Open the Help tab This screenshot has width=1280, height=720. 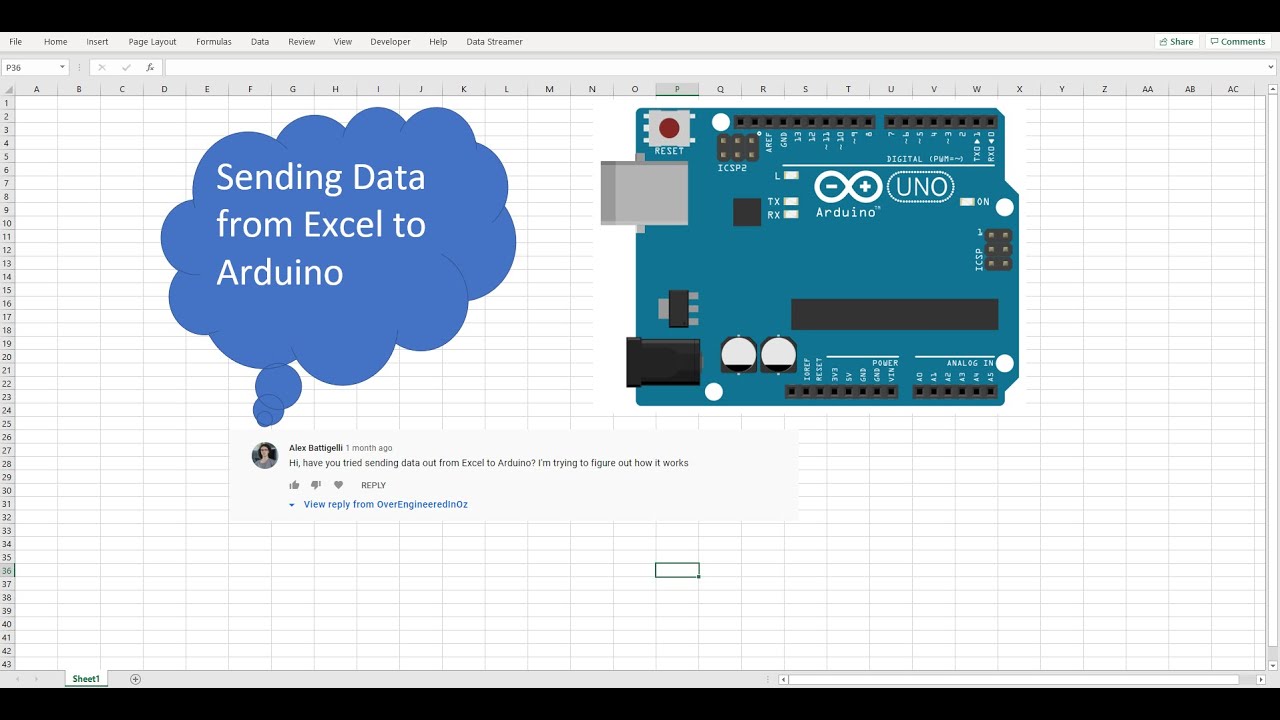pos(438,42)
